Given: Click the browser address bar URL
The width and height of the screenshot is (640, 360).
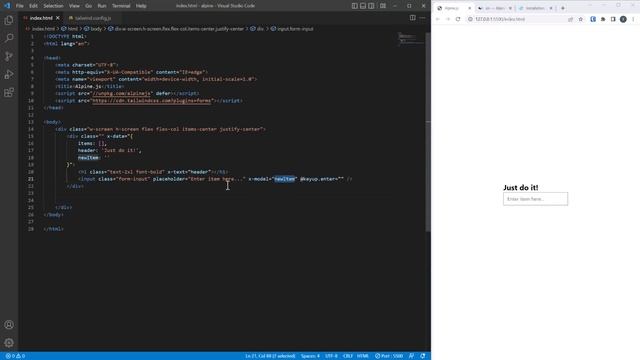Looking at the screenshot, I should [500, 19].
